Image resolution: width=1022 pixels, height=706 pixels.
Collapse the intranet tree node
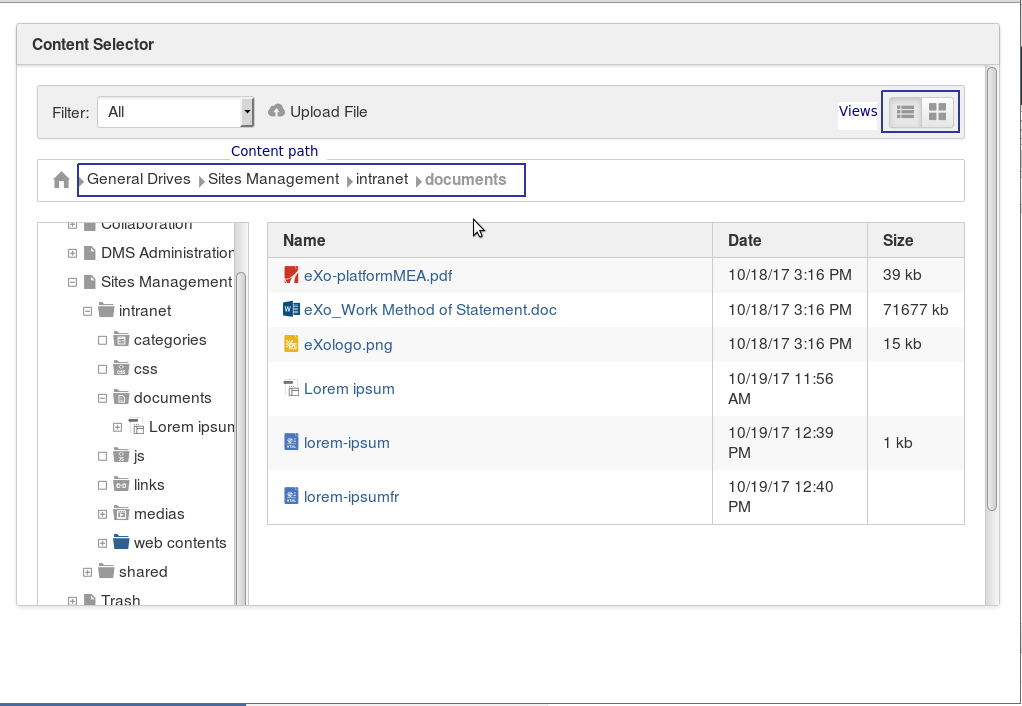click(x=87, y=311)
